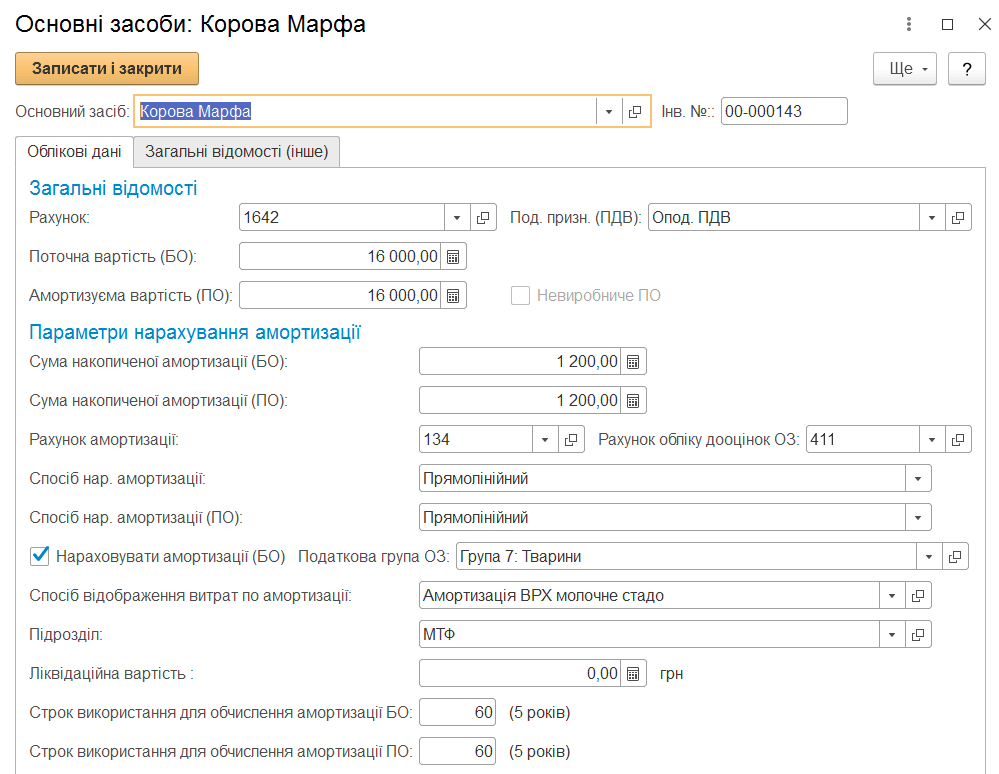This screenshot has height=774, width=999.
Task: Click the ? help button
Action: (967, 68)
